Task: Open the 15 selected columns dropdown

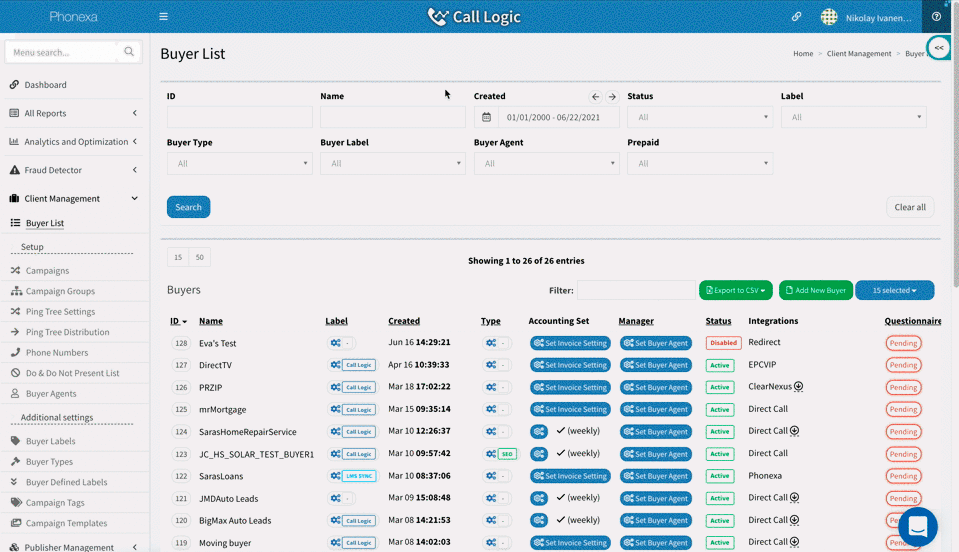Action: point(894,290)
